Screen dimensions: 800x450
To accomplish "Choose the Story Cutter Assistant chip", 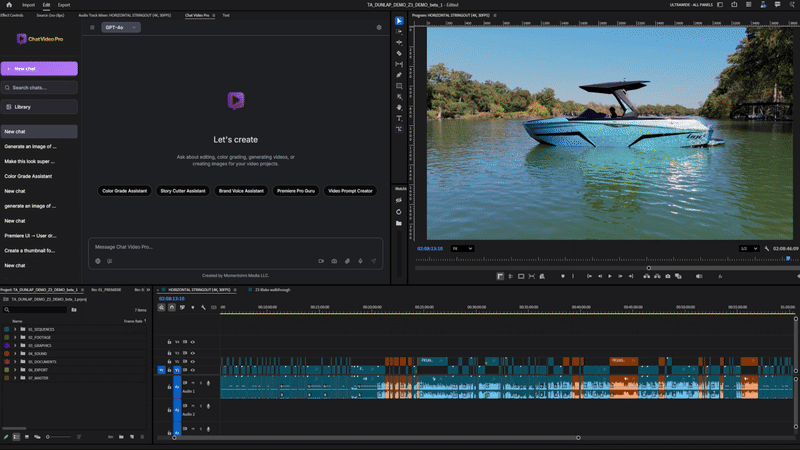I will [x=183, y=191].
